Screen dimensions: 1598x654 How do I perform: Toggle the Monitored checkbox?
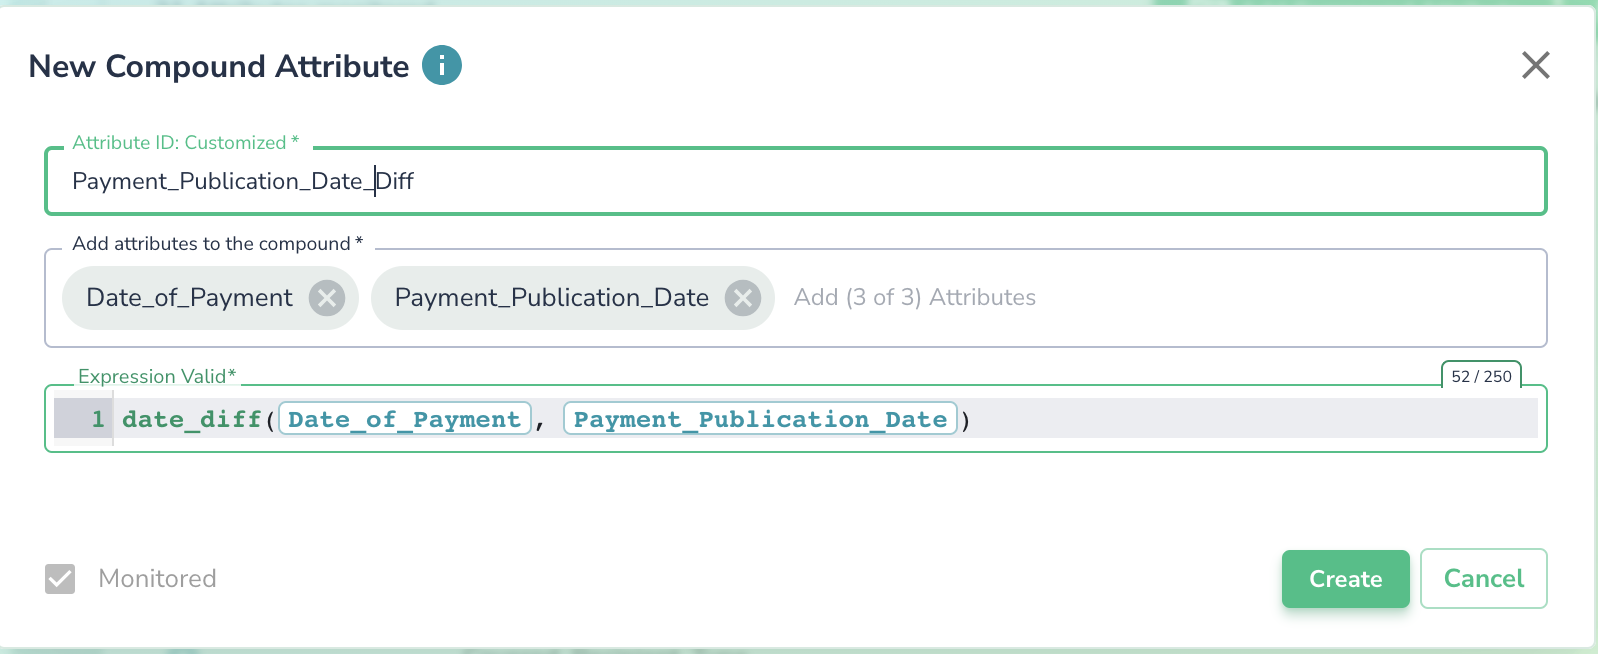(60, 579)
